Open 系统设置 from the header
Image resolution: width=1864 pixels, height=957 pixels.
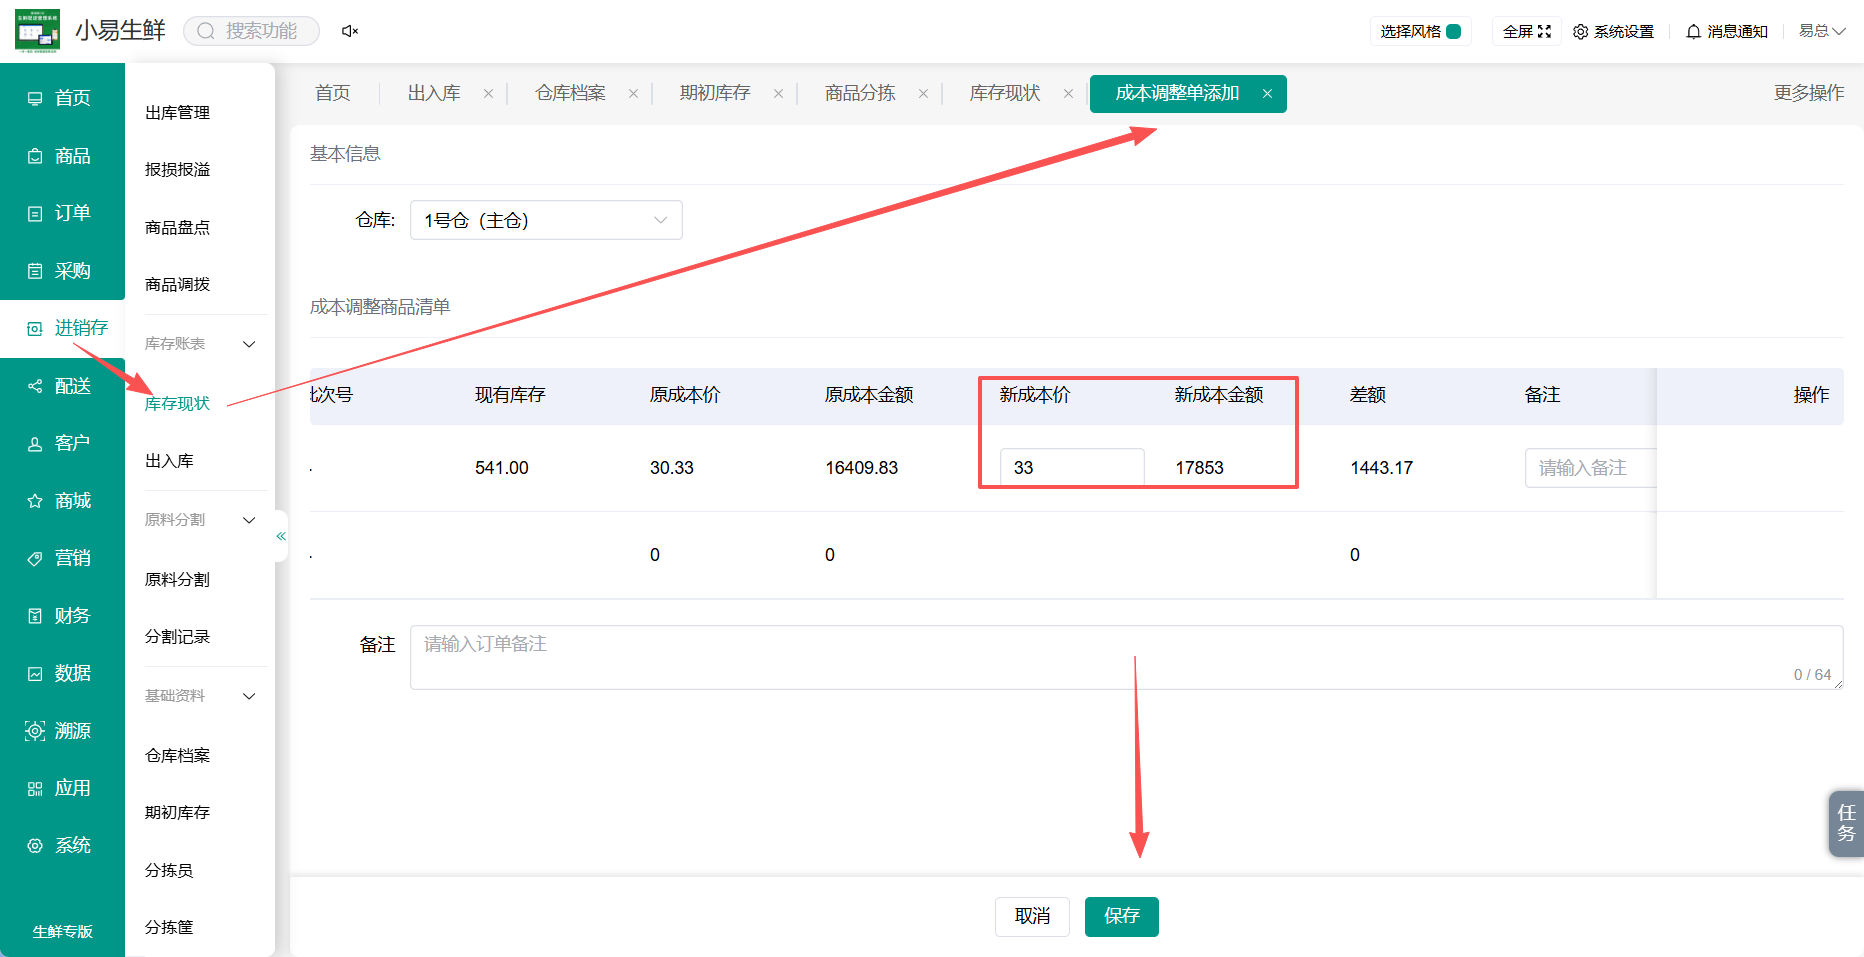coord(1613,31)
